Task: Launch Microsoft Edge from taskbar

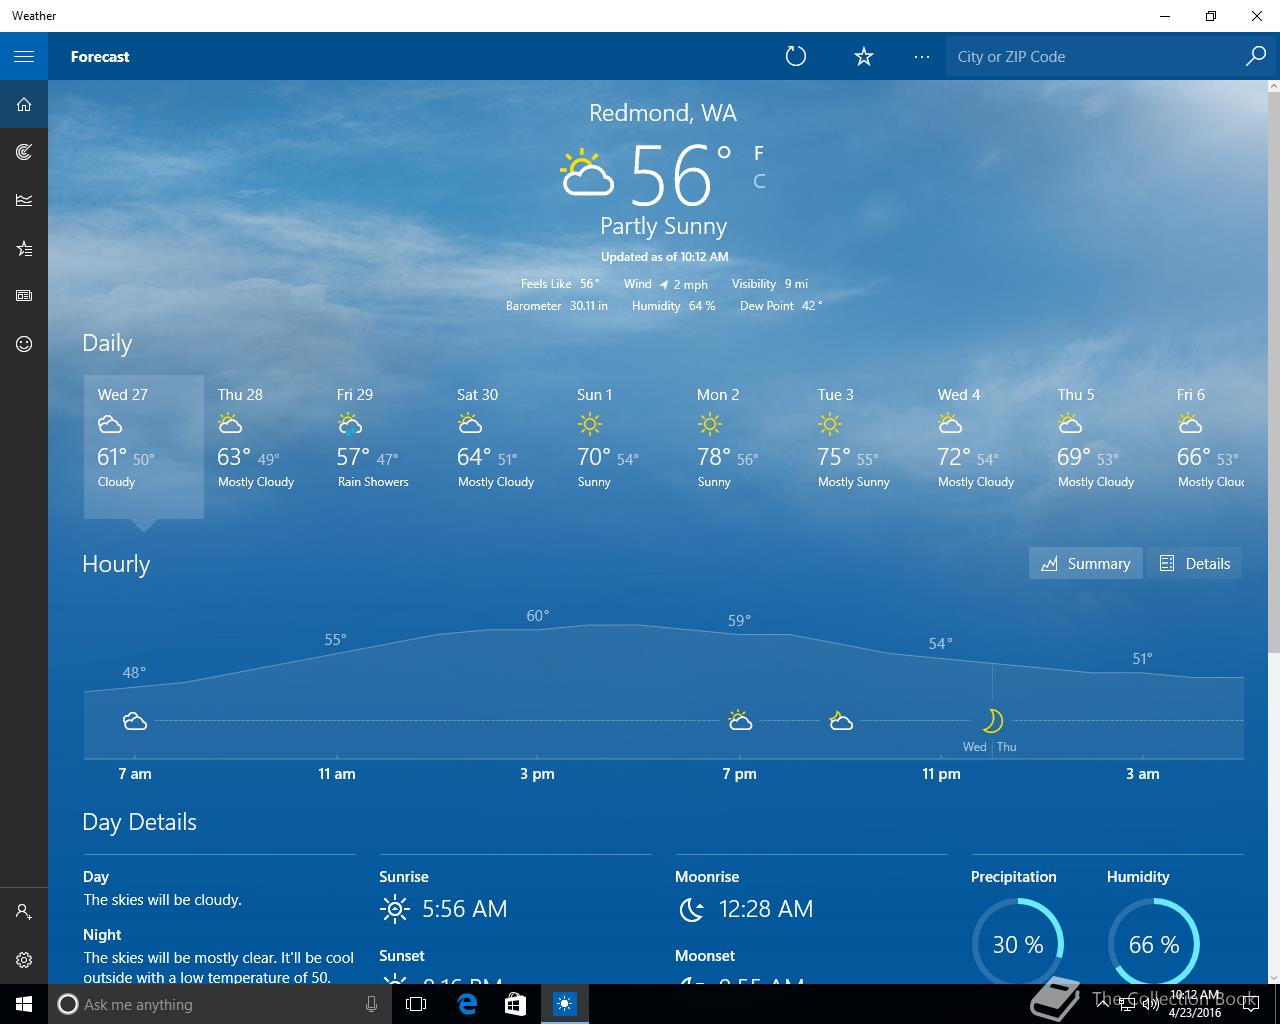Action: pos(466,1004)
